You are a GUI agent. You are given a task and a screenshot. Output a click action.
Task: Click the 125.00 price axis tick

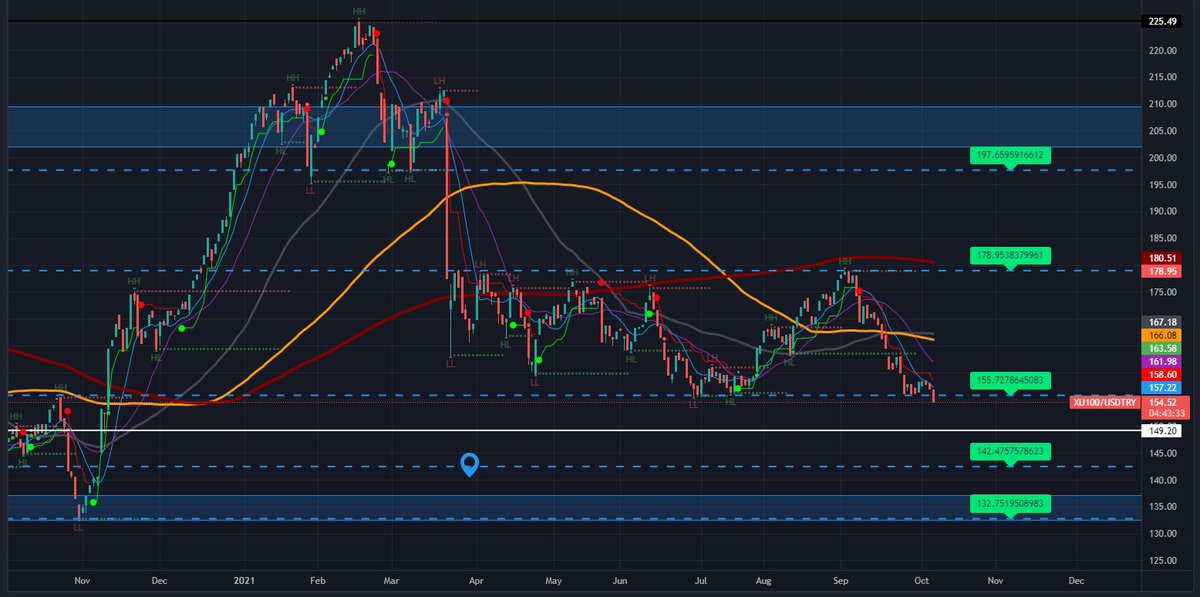pyautogui.click(x=1162, y=560)
